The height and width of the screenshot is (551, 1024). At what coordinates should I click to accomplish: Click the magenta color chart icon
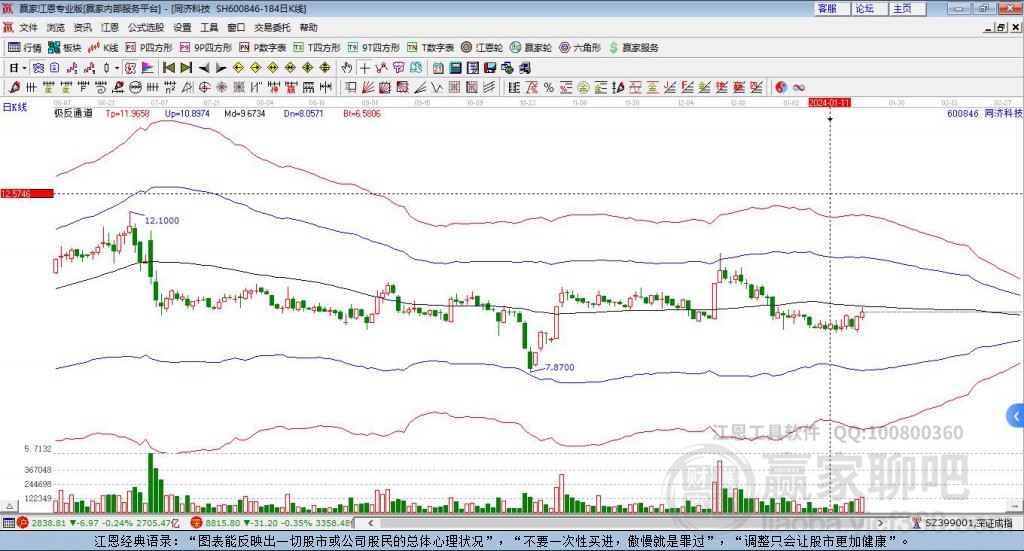pyautogui.click(x=148, y=68)
